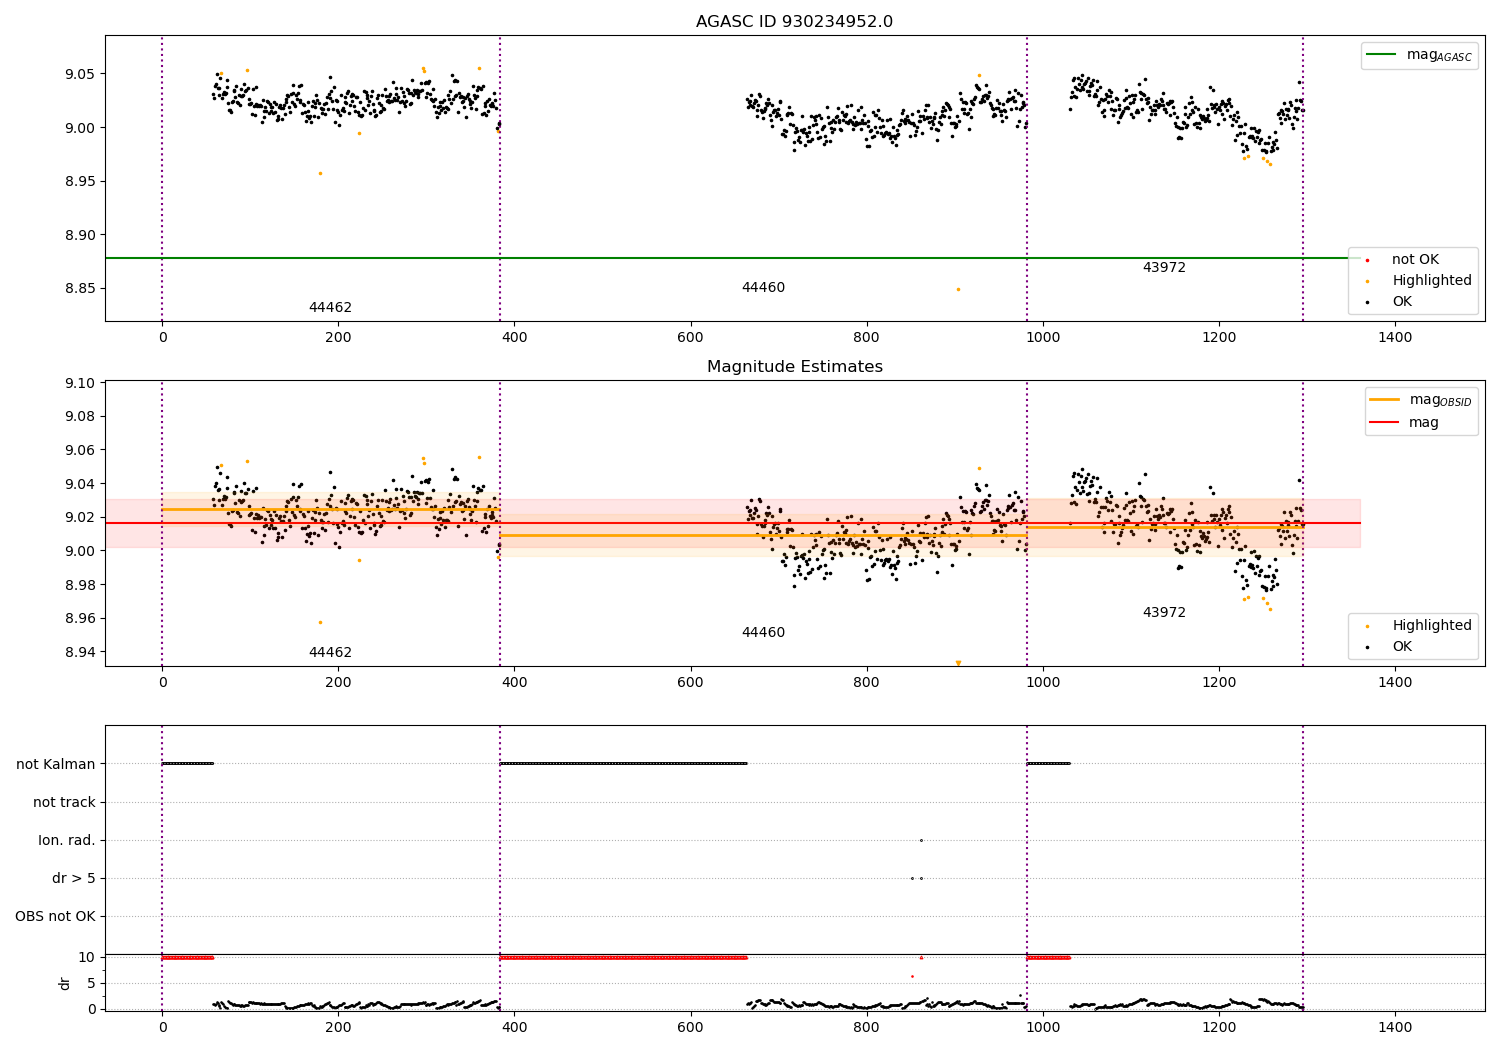
Task: Click obsid label 44462 in Magnitude Estimates plot
Action: pos(330,652)
